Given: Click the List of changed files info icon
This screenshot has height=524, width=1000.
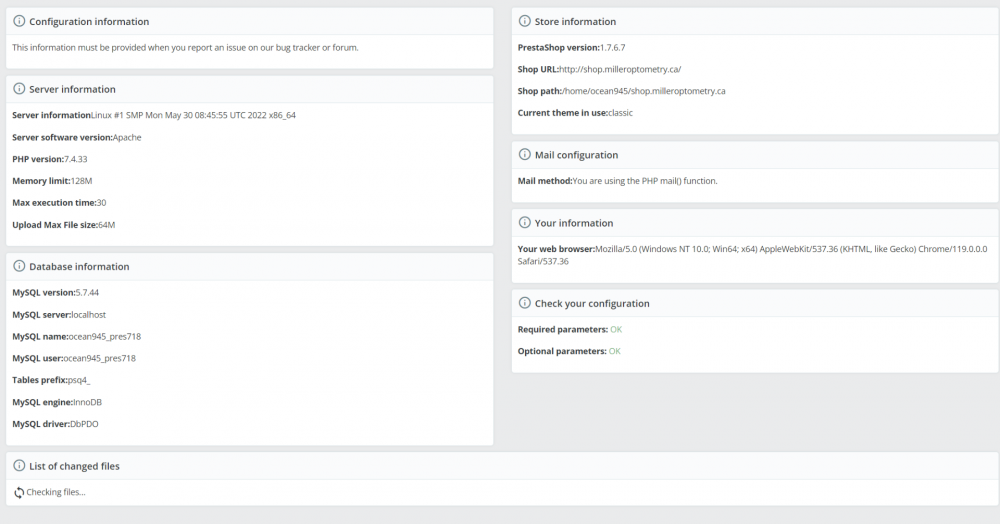Looking at the screenshot, I should tap(20, 466).
